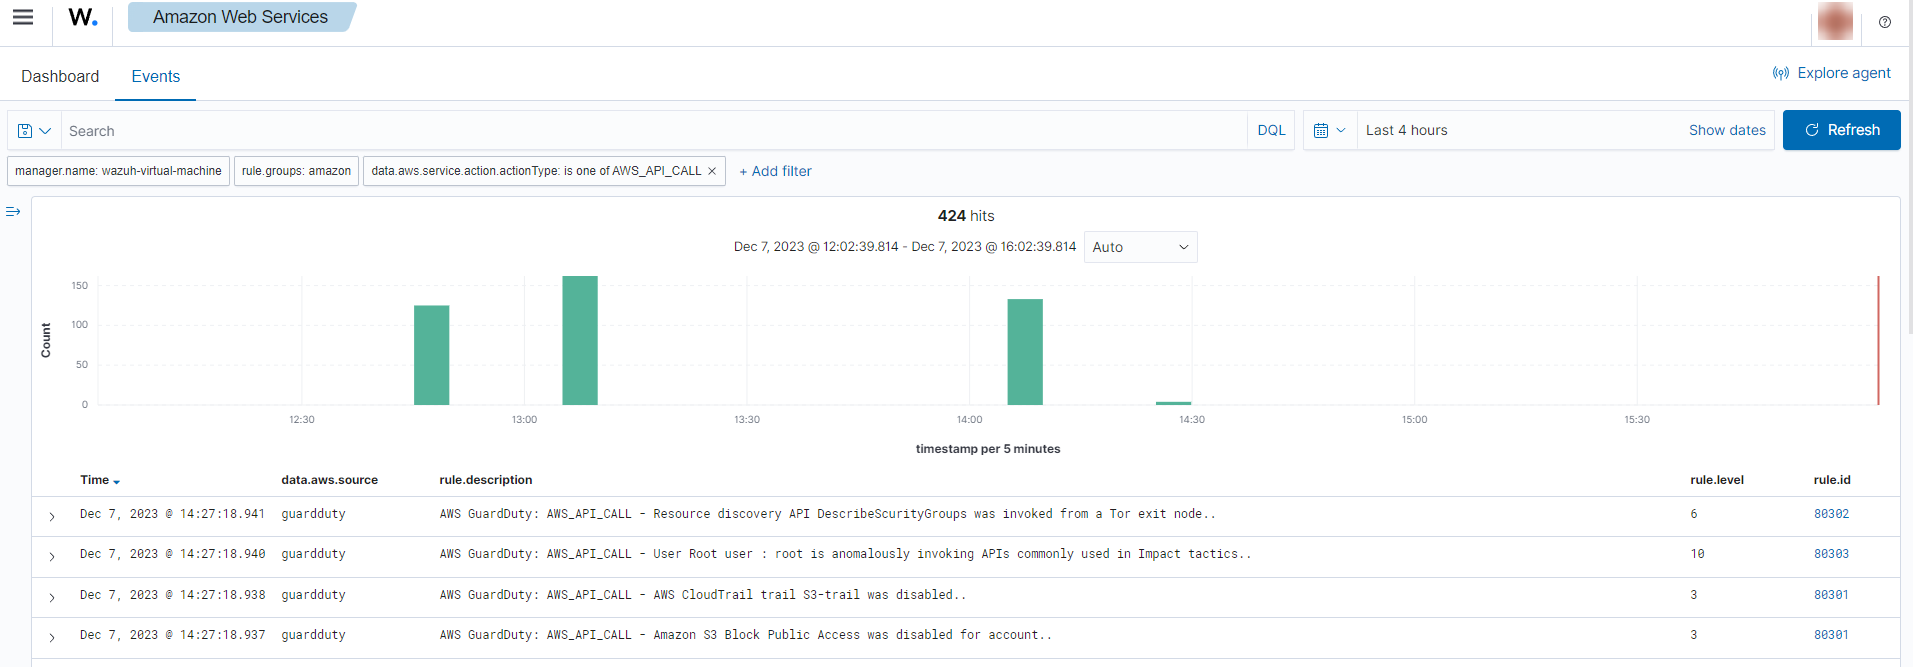Click the help icon in header

(x=1885, y=22)
